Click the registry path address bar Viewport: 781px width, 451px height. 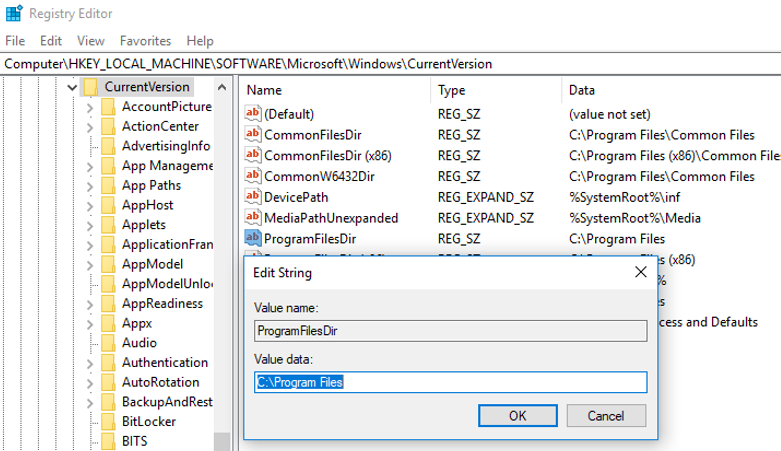pos(390,64)
